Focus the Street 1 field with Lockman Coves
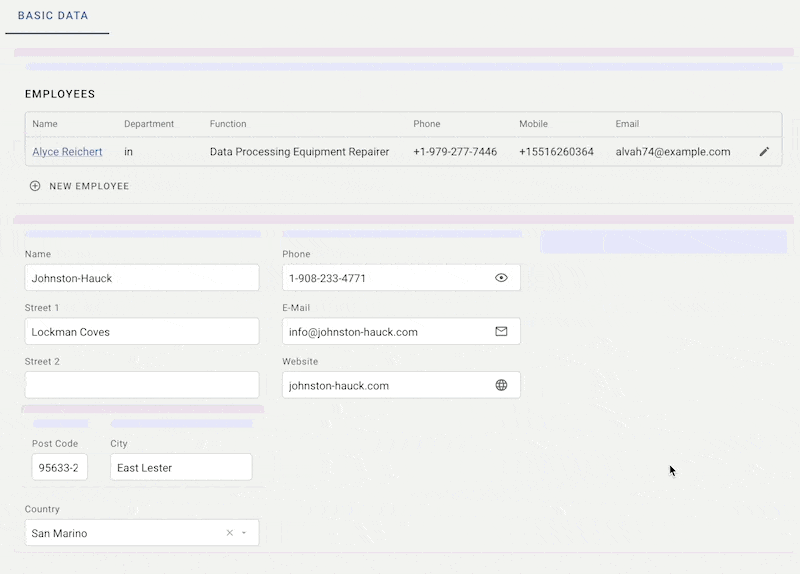 coord(141,331)
